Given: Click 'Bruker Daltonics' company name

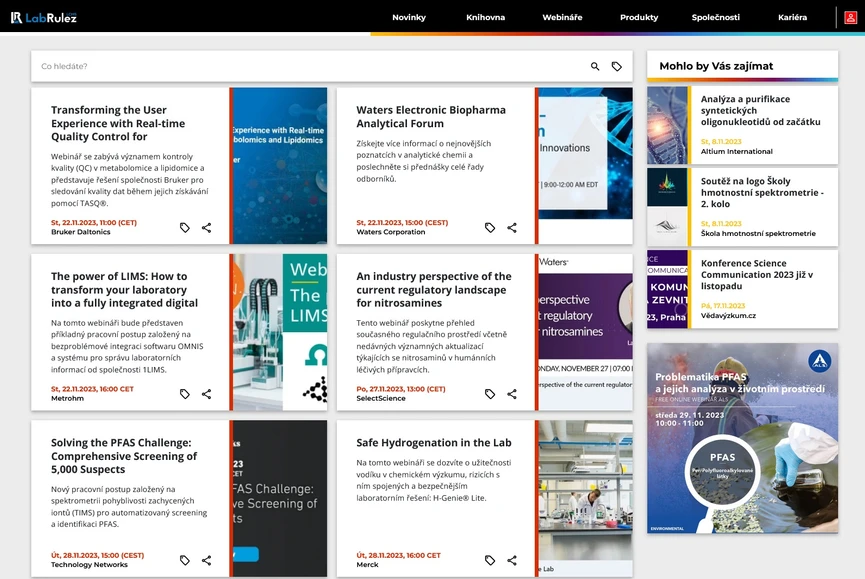Looking at the screenshot, I should pos(81,232).
